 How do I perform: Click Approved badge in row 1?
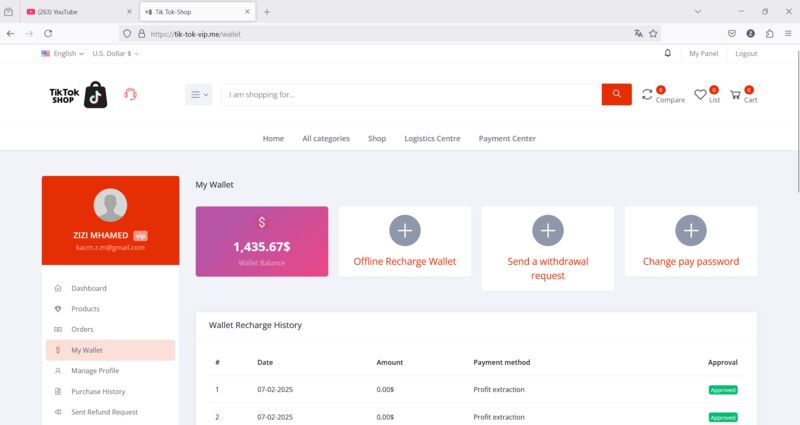tap(723, 390)
